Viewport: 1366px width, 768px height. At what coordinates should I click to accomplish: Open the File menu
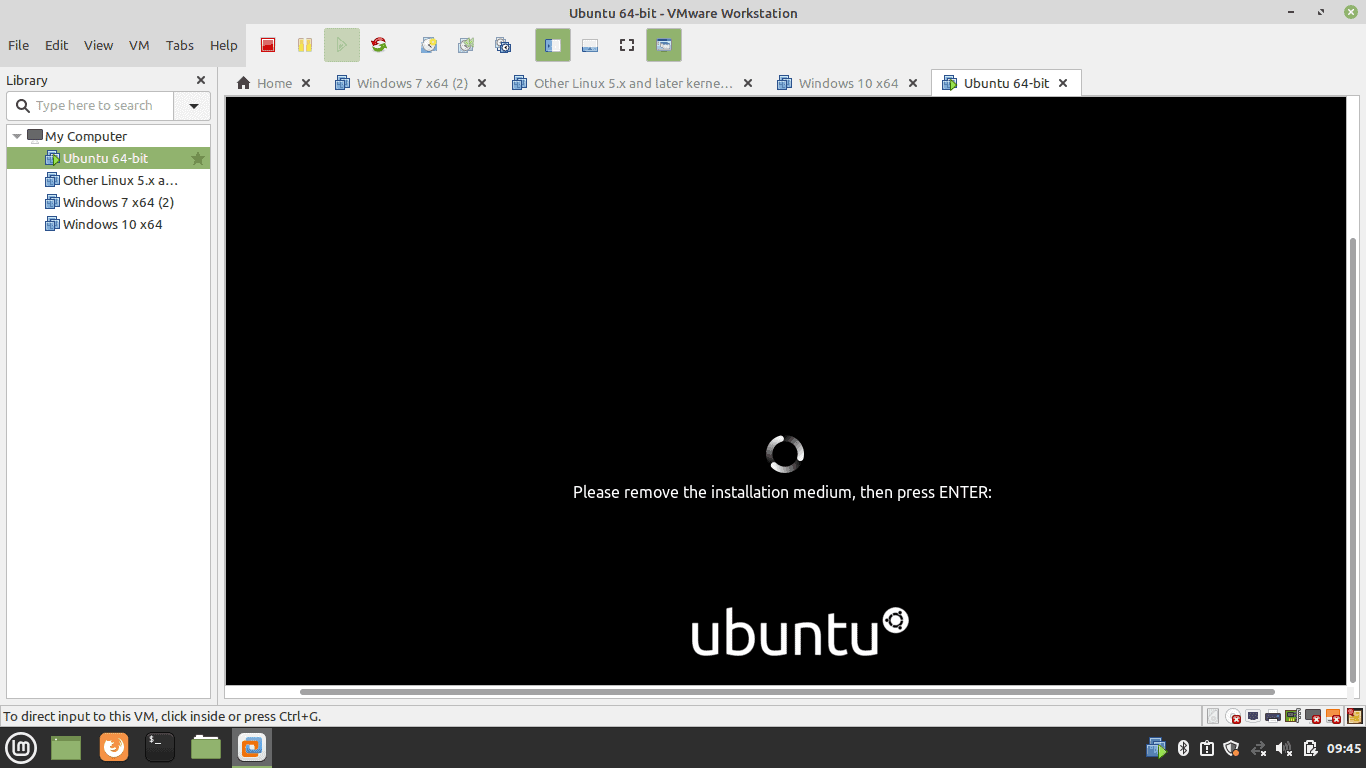(18, 45)
